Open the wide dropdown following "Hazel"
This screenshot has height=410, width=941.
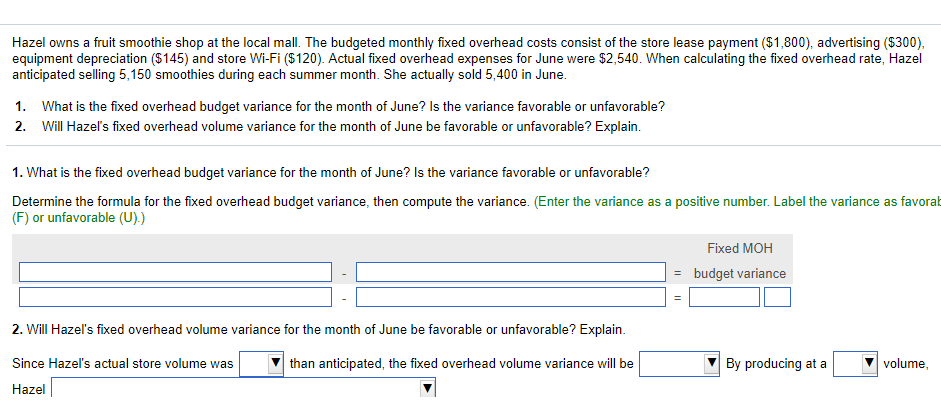point(243,389)
